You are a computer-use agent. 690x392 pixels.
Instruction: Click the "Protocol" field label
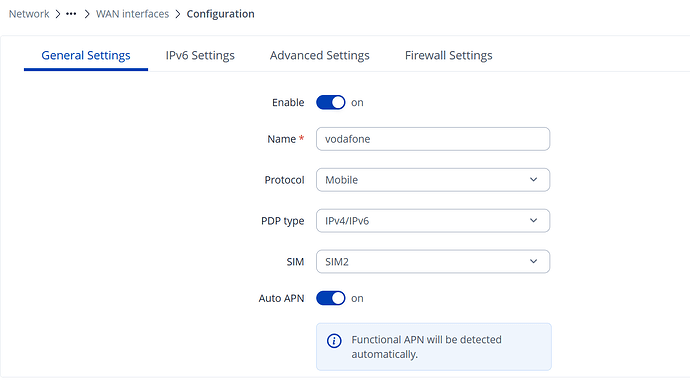coord(284,180)
